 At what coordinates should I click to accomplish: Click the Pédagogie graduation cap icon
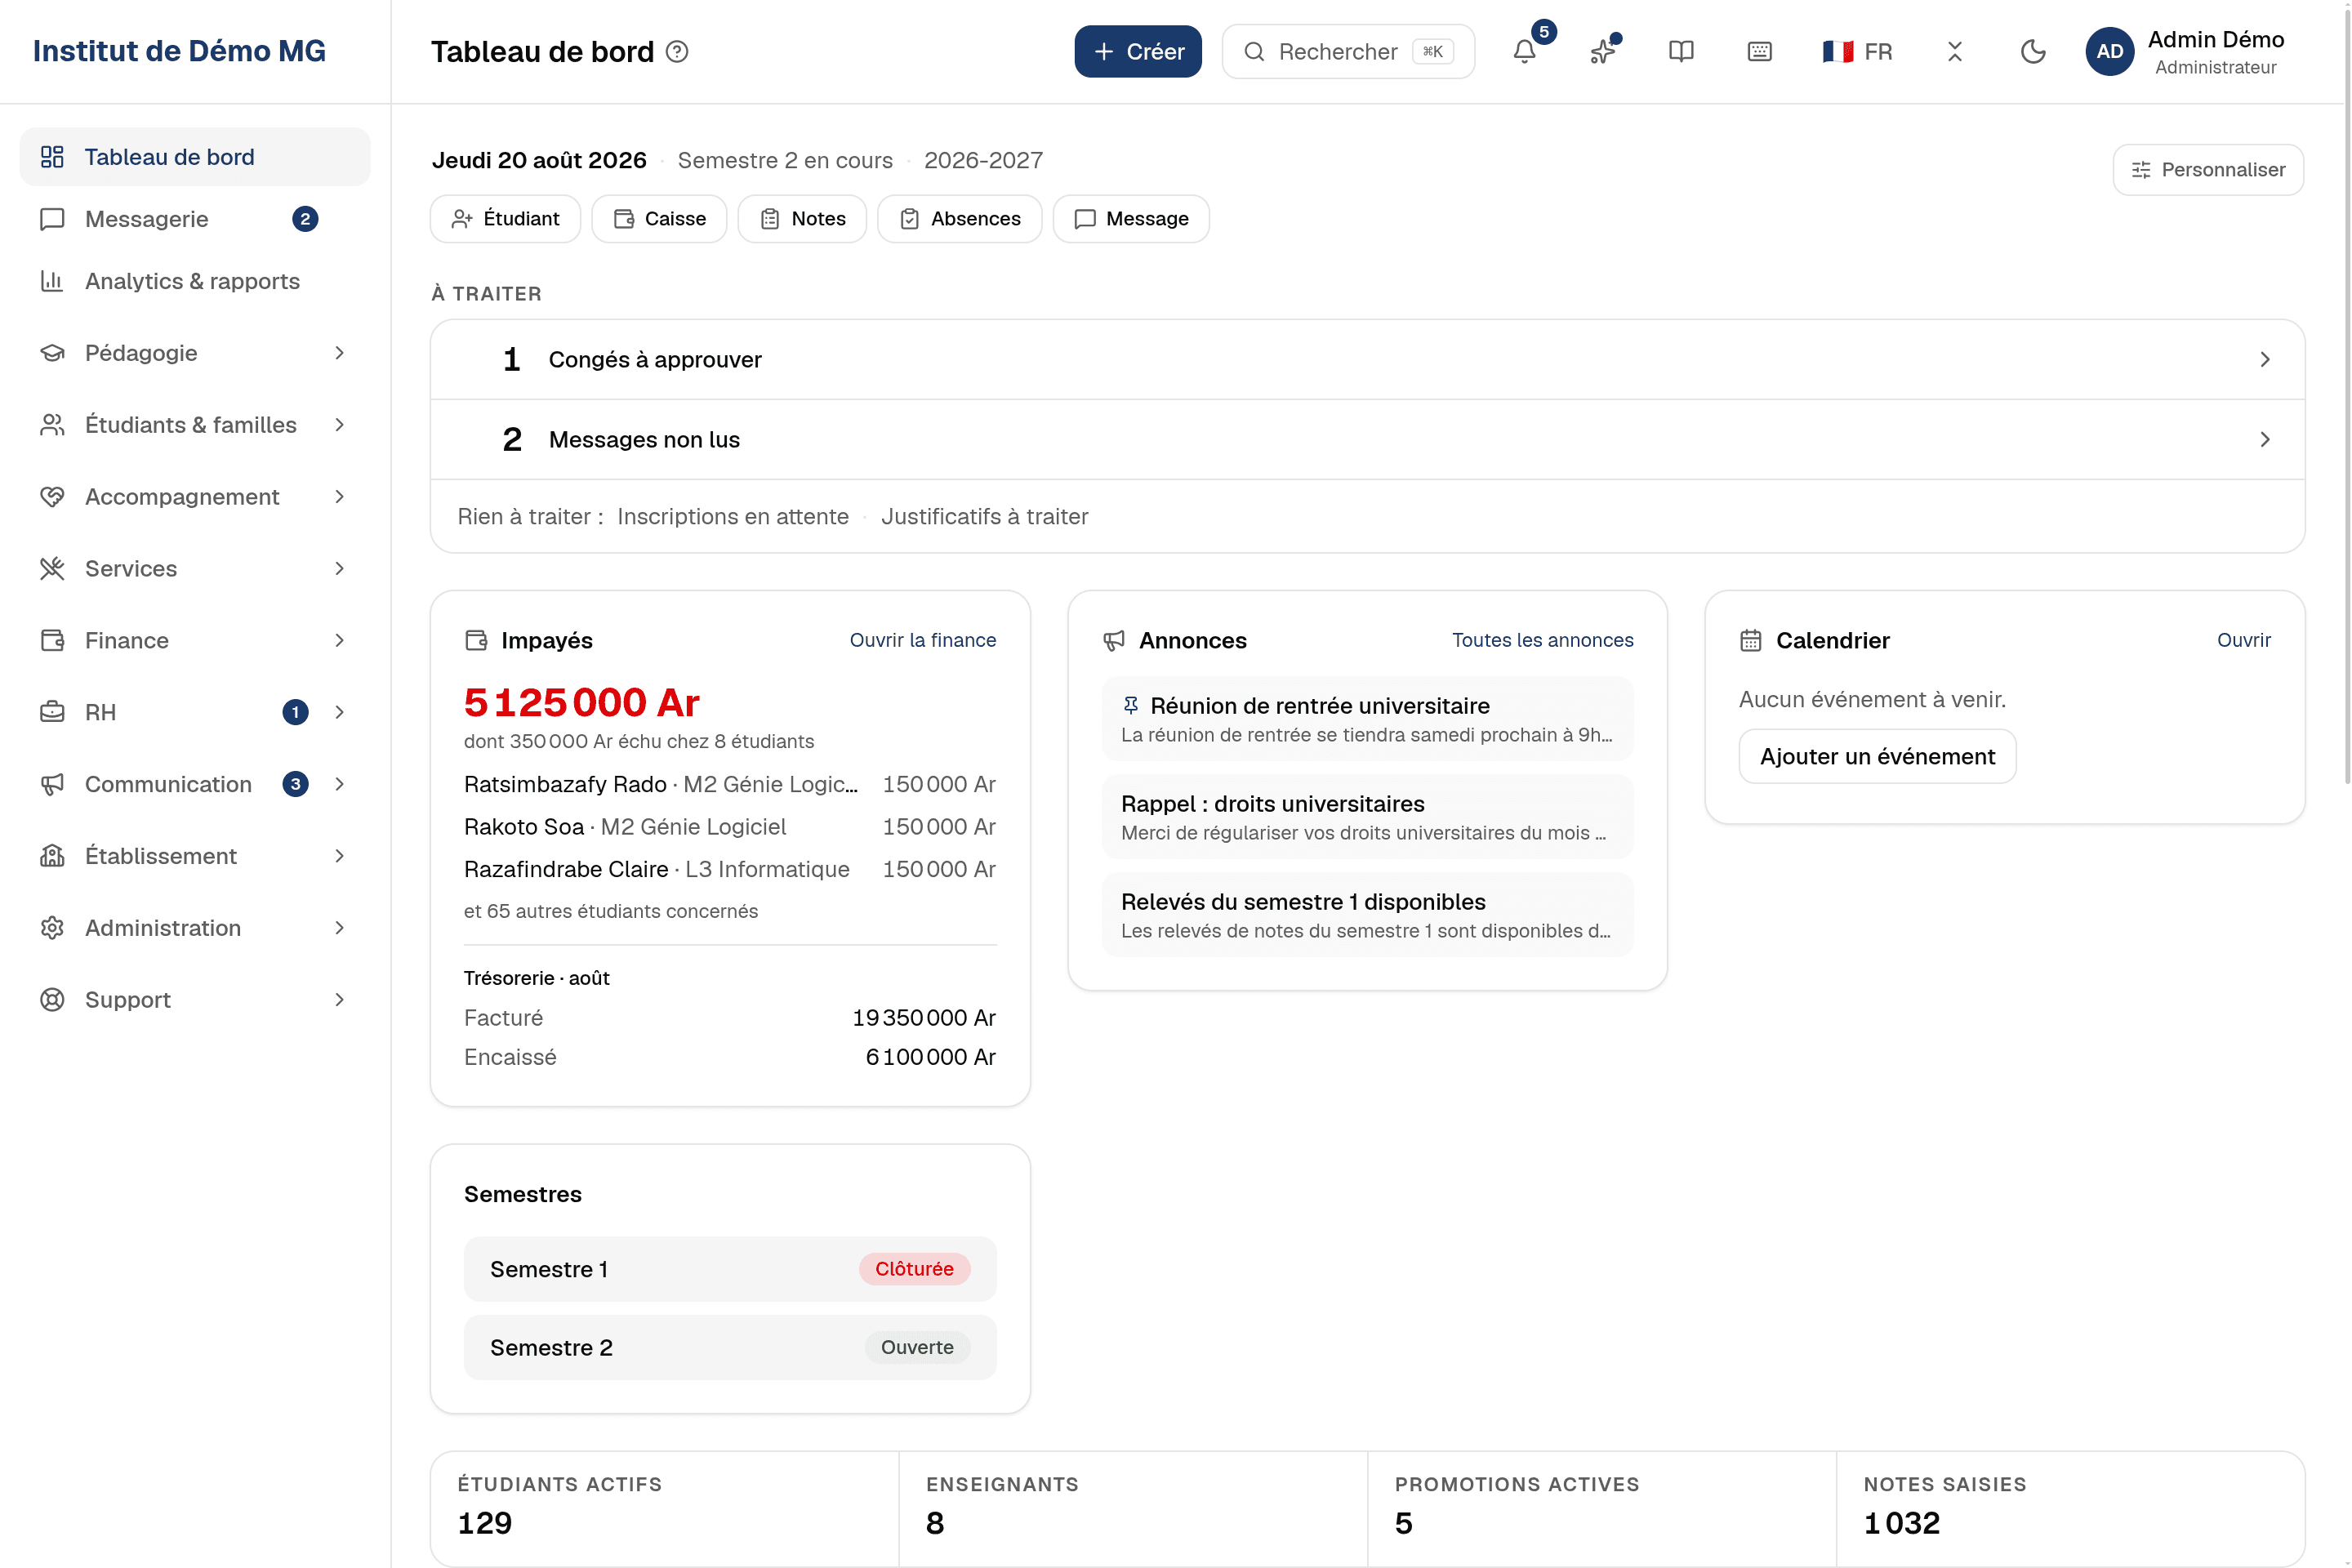pos(52,353)
